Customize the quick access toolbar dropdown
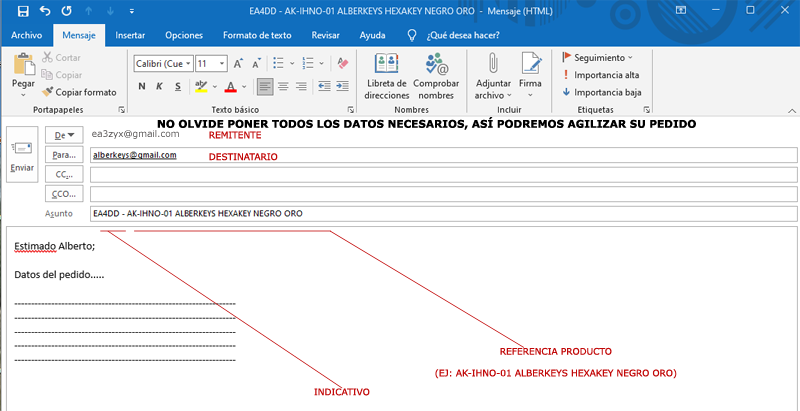800x411 pixels. point(132,10)
